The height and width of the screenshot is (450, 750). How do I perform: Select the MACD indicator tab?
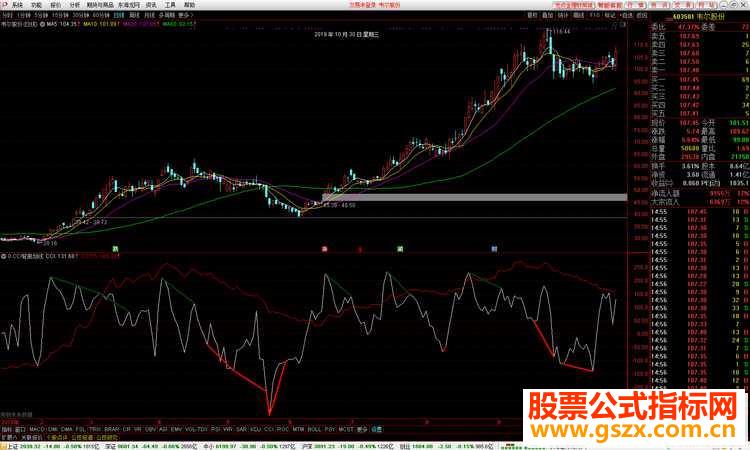click(37, 429)
